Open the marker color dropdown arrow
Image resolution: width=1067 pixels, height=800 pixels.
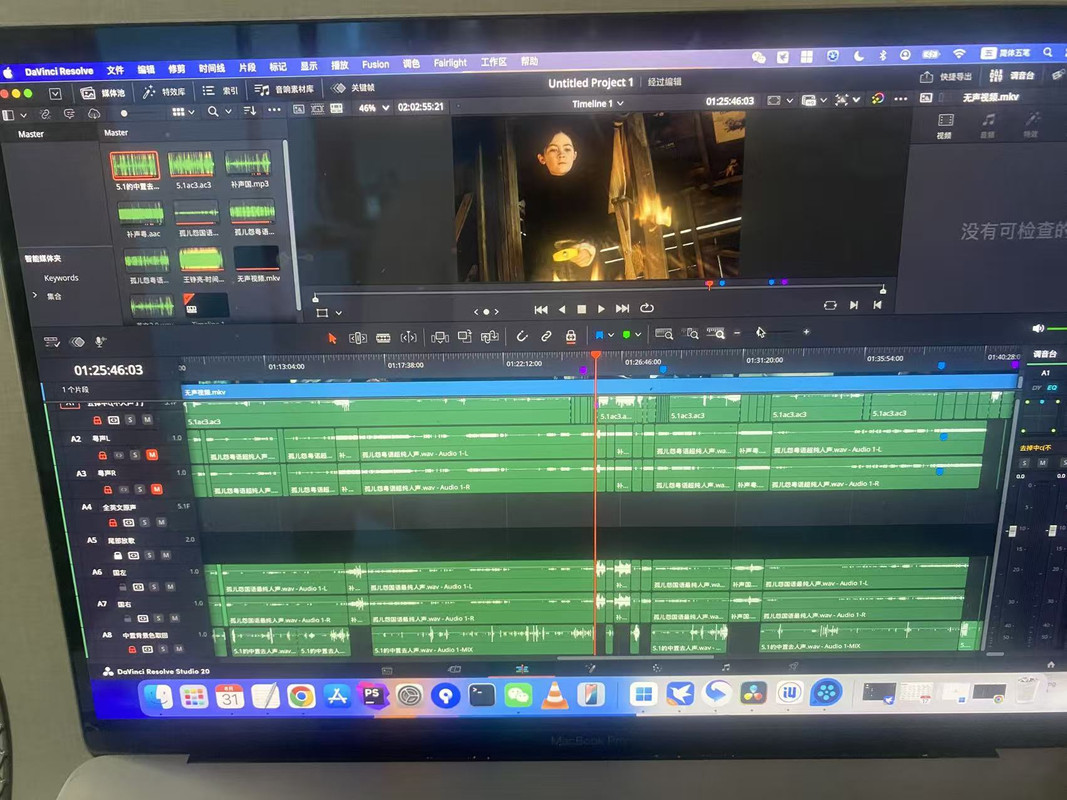point(638,335)
